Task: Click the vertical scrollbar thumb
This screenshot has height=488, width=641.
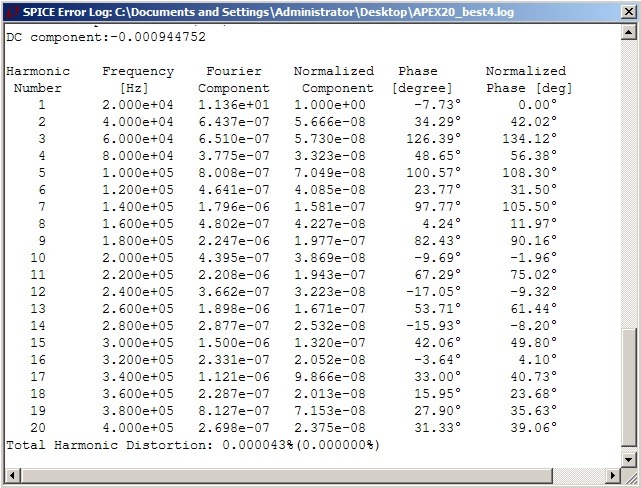Action: pyautogui.click(x=629, y=387)
